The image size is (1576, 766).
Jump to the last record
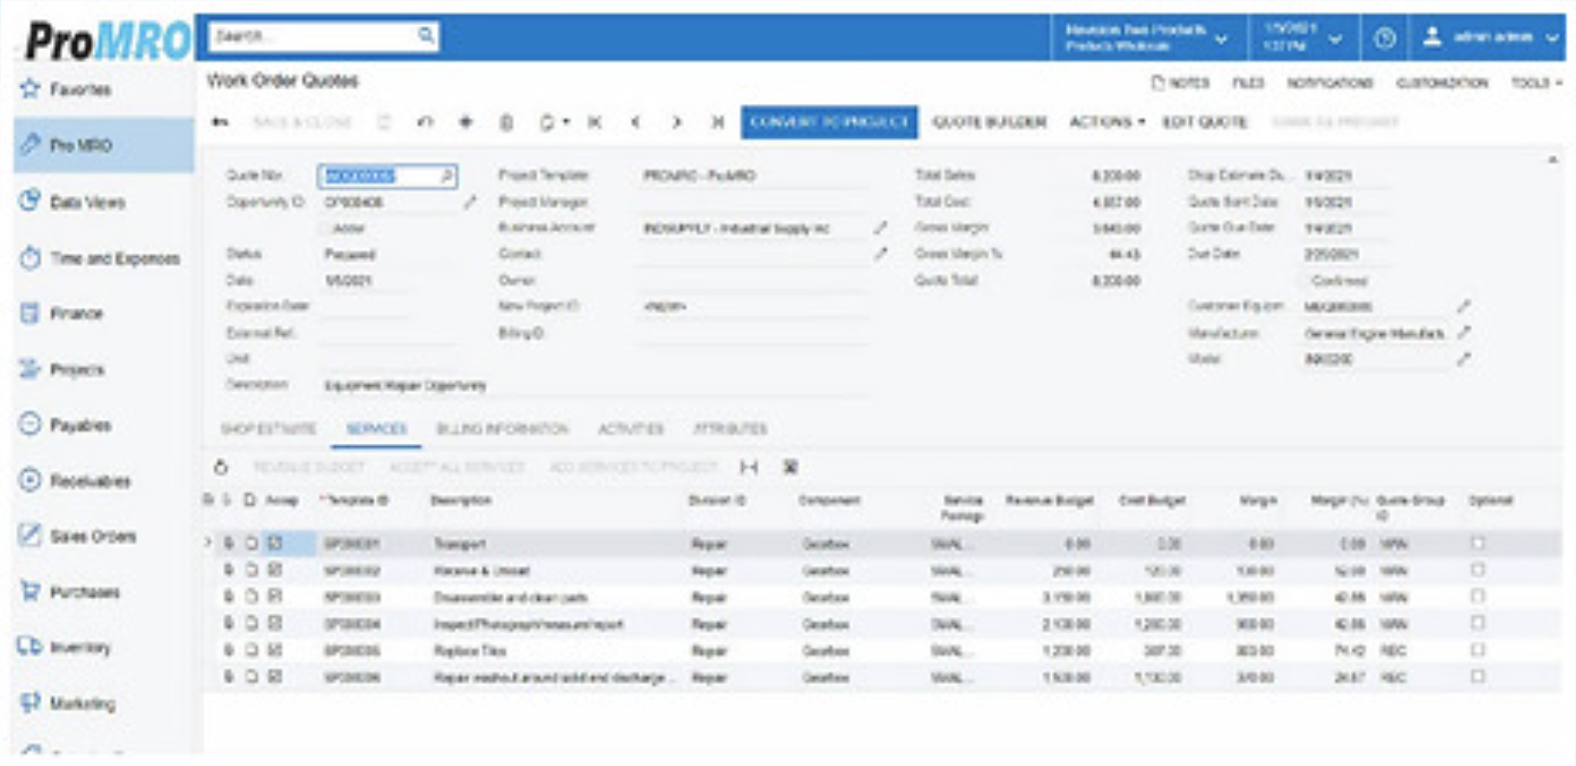pos(717,122)
